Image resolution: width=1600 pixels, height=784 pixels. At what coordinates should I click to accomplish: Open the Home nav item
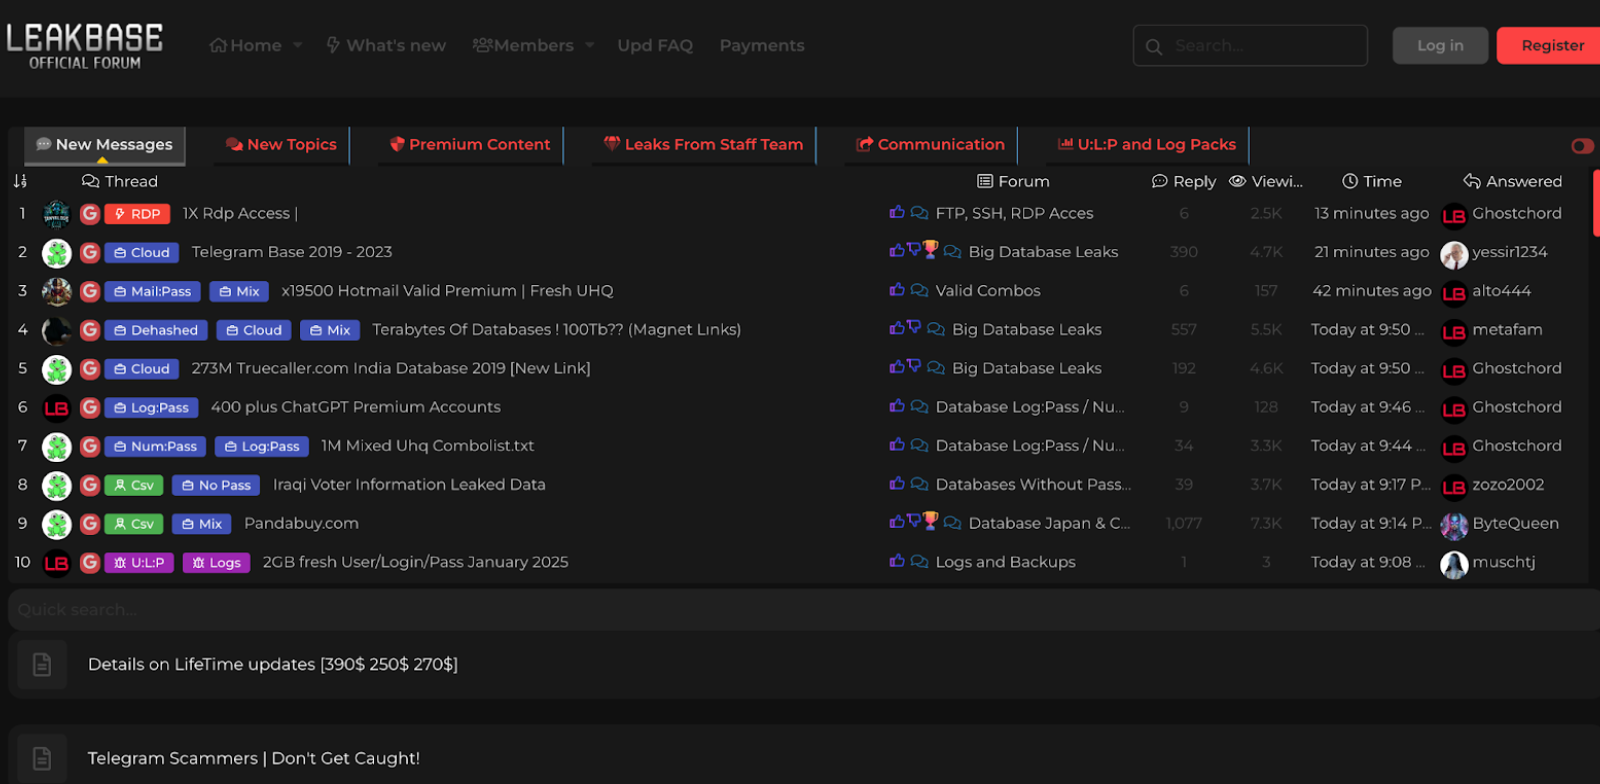click(x=246, y=45)
